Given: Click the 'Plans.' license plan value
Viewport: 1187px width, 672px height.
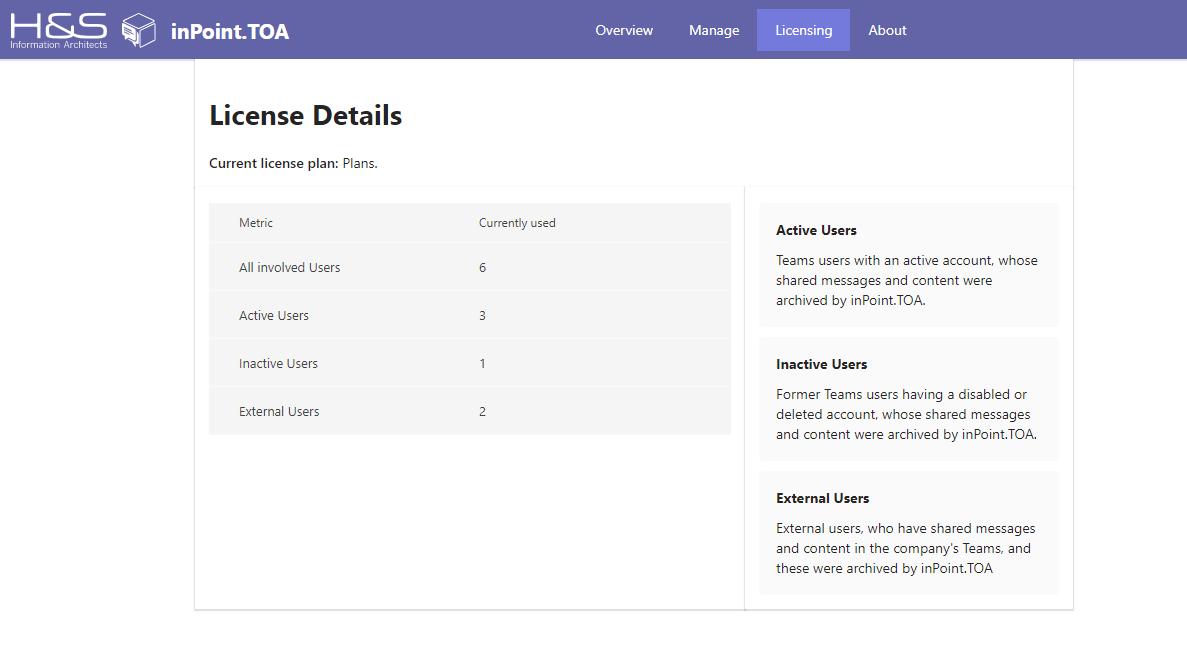Looking at the screenshot, I should point(360,163).
